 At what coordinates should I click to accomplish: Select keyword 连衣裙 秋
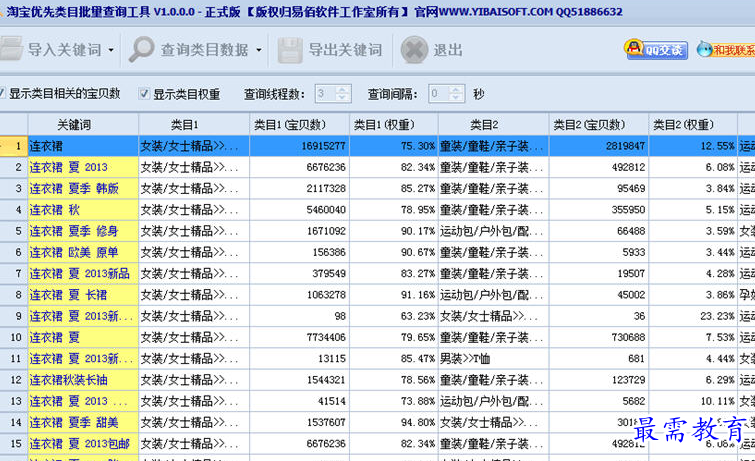(x=83, y=210)
